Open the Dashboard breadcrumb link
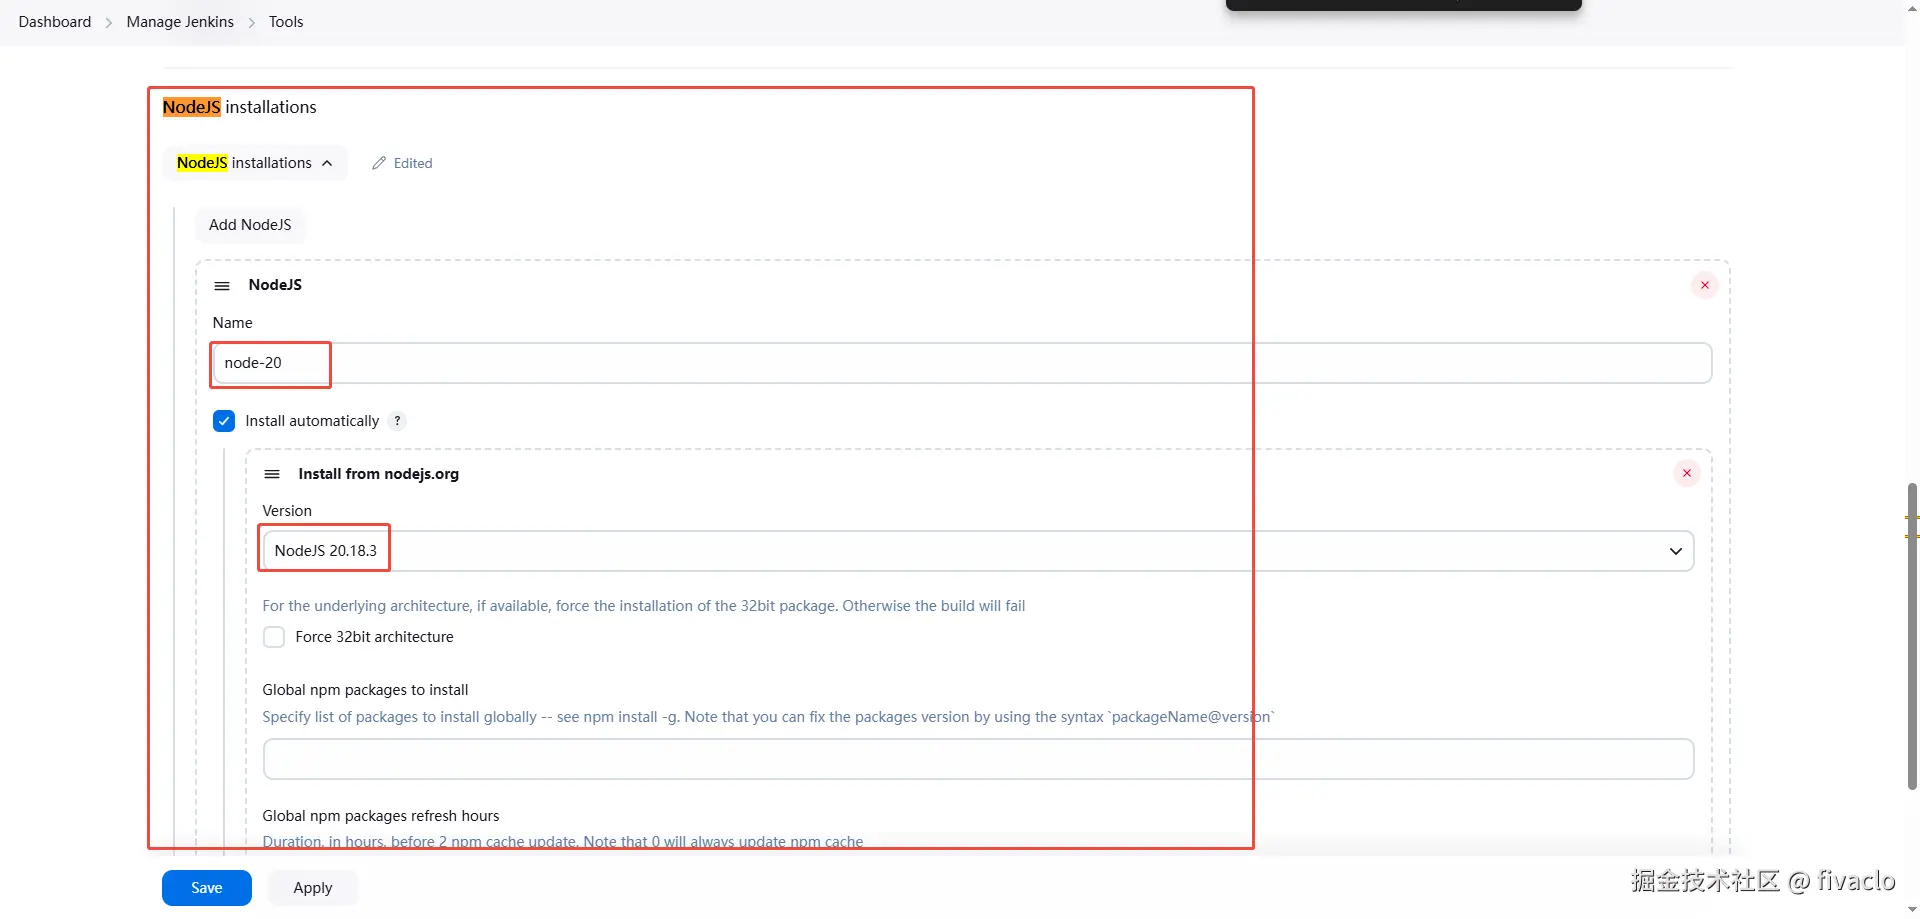 [55, 22]
